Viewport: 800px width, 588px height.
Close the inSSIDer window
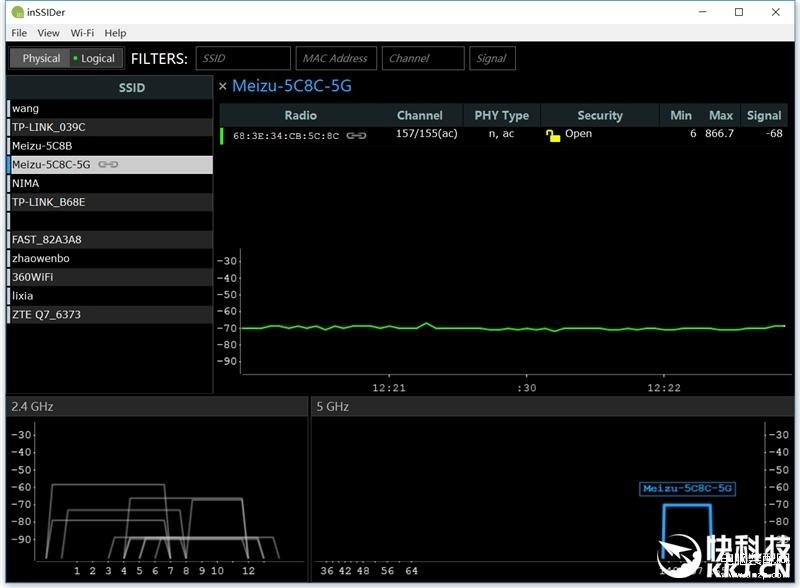[776, 12]
